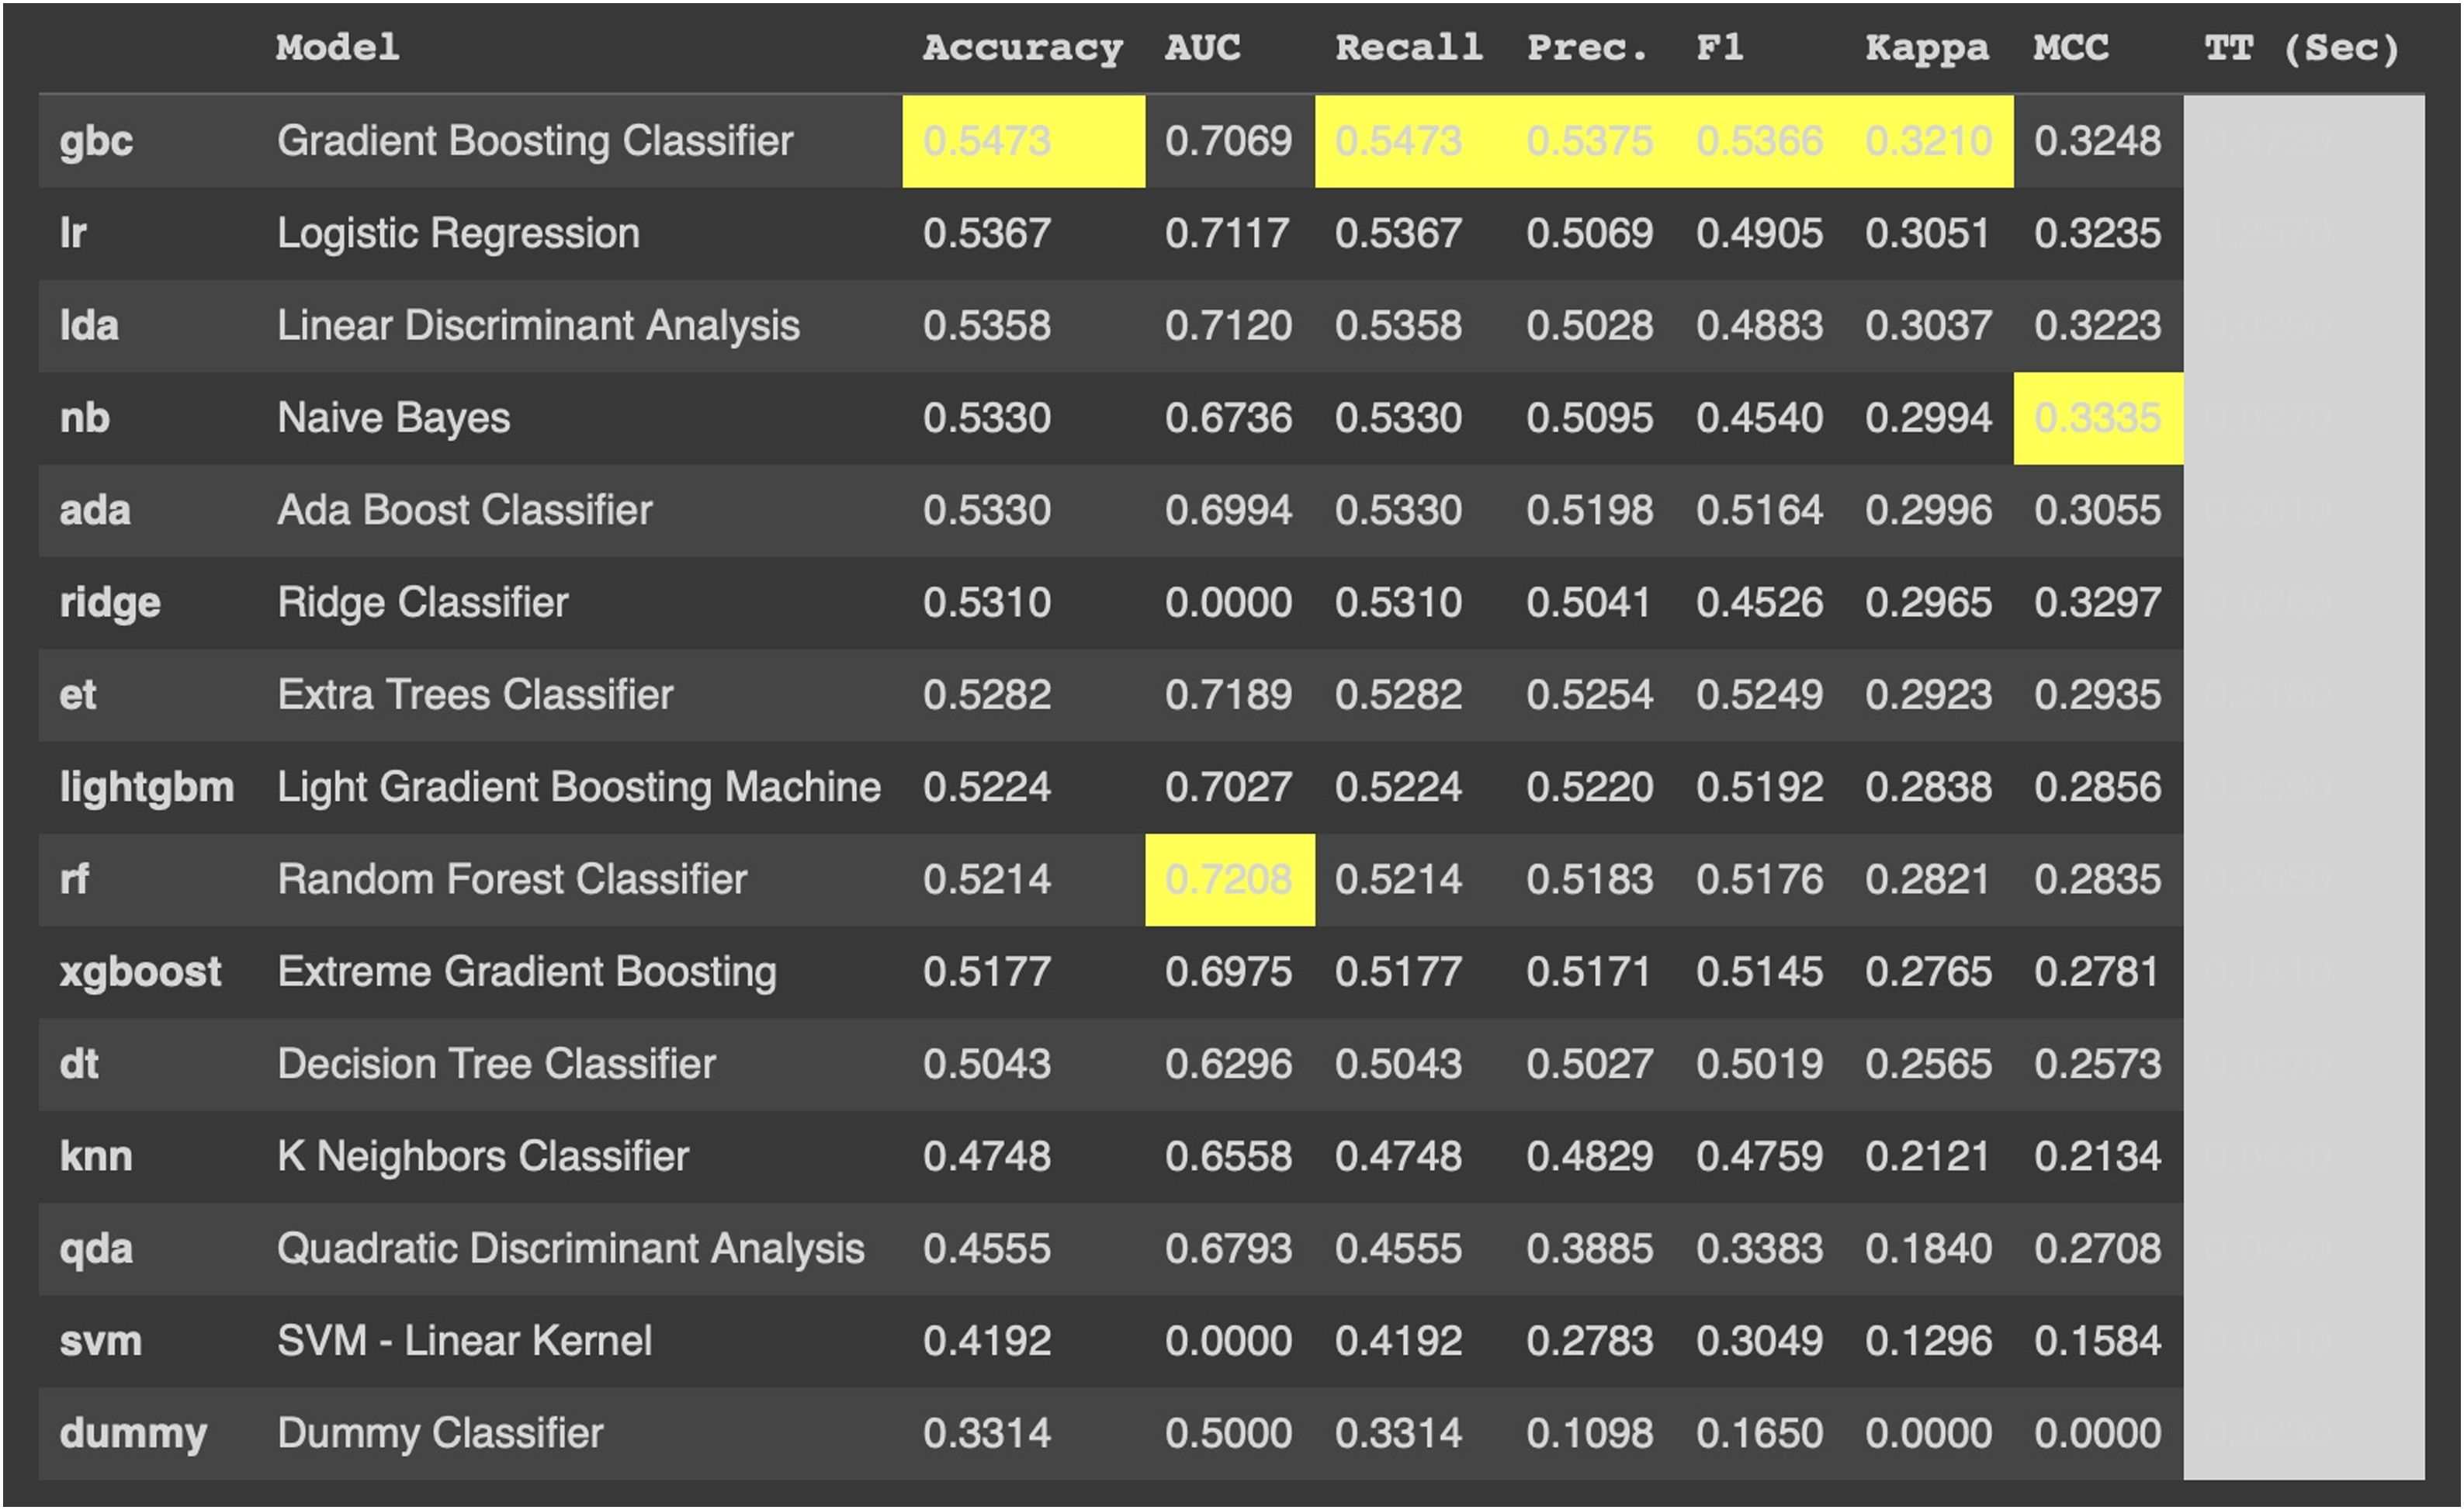
Task: Click highlighted Random Forest AUC 0.7208
Action: [1228, 879]
